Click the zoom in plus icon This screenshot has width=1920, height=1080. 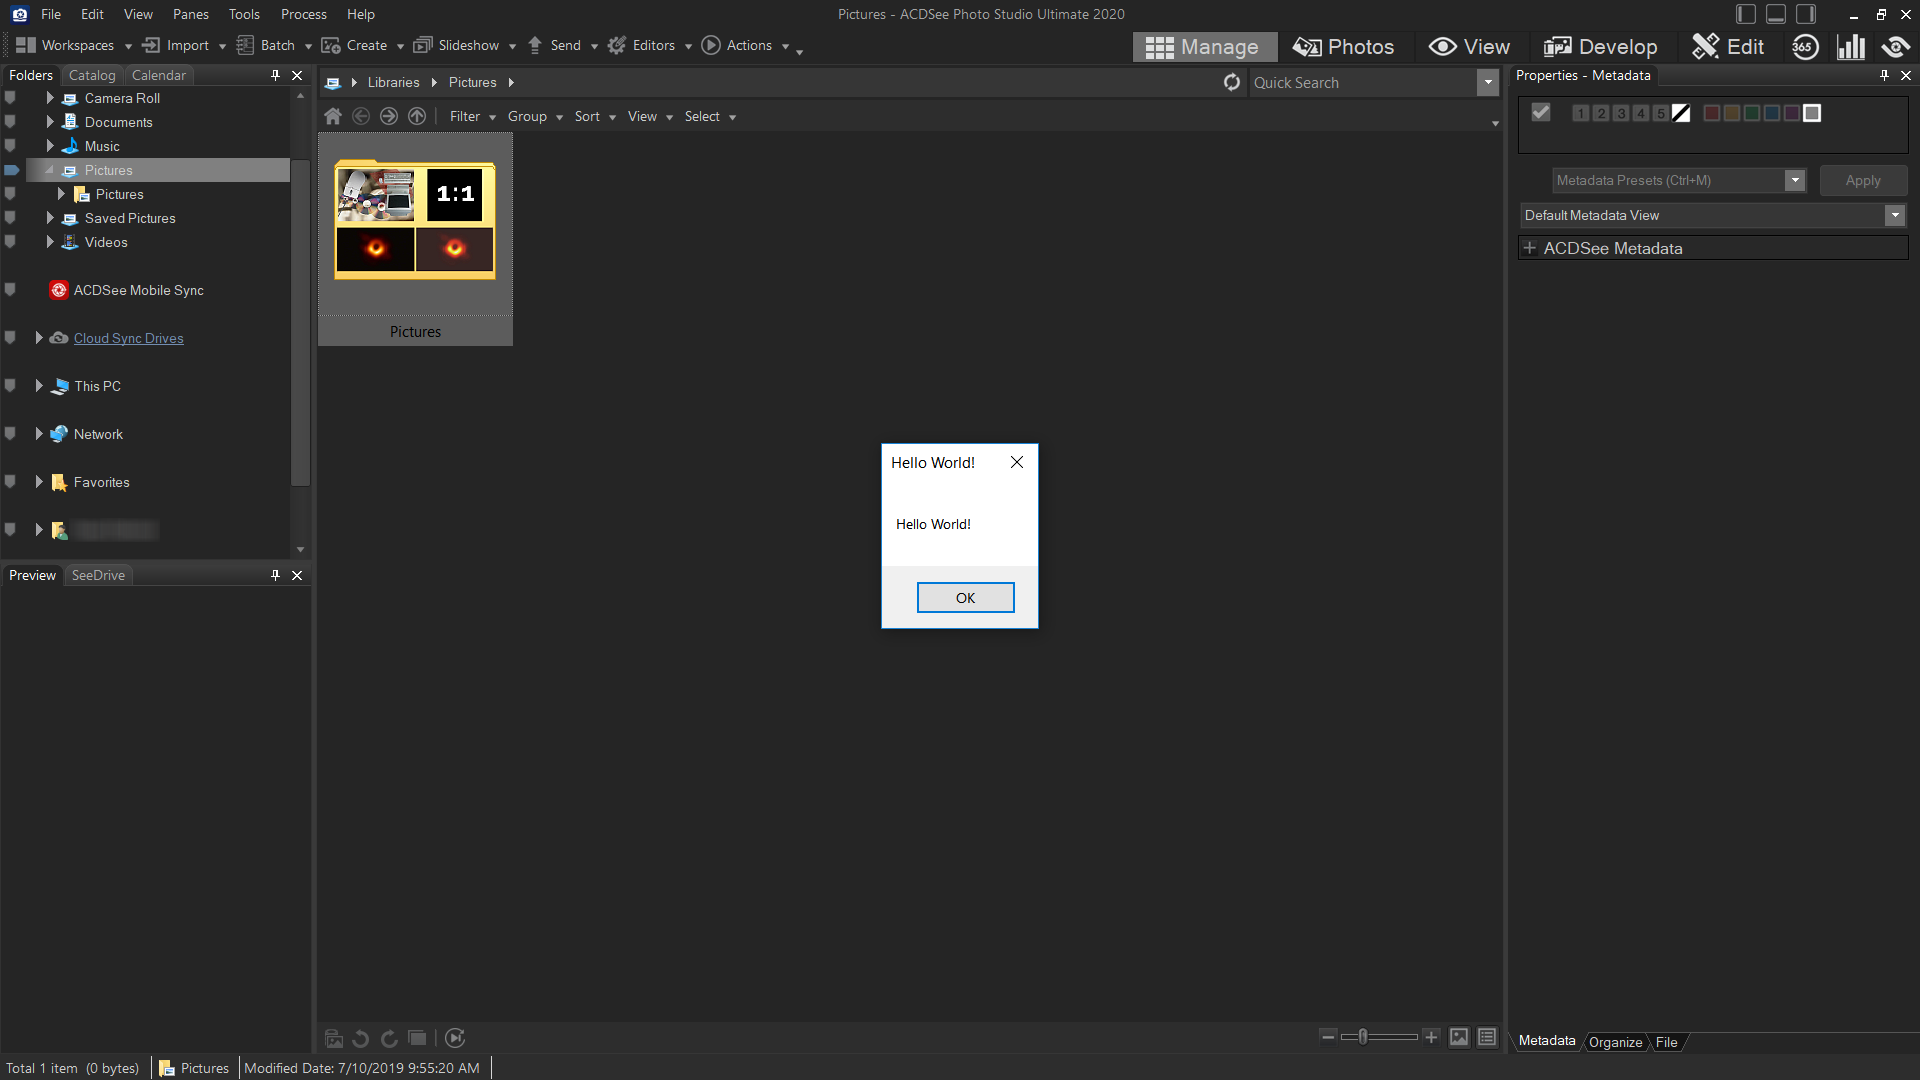[1431, 1037]
